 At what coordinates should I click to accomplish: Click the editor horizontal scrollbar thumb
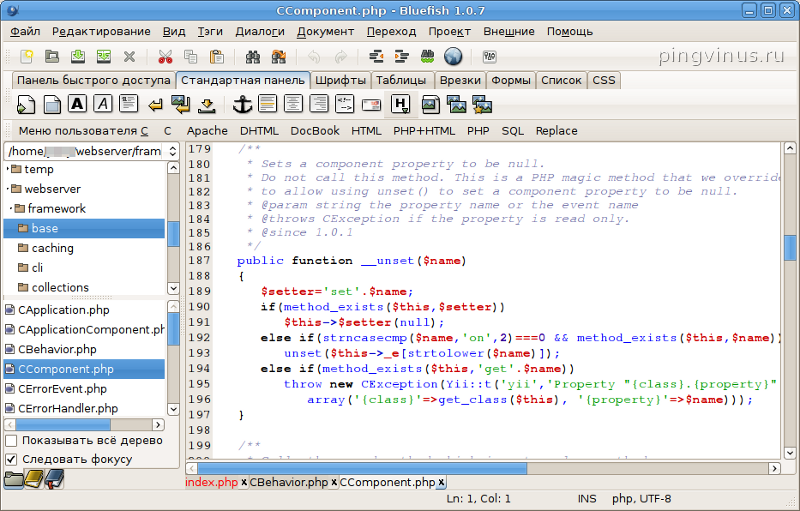tap(362, 468)
